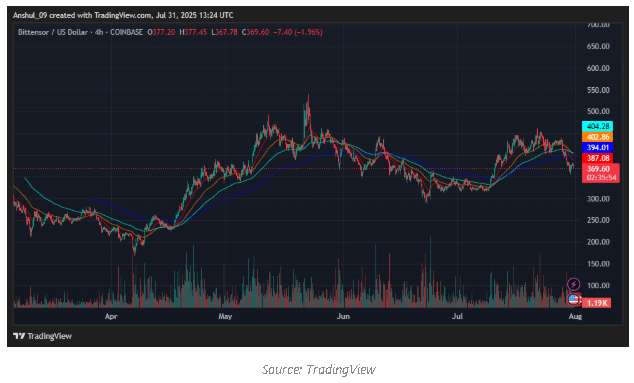Click the Aug label on time axis
This screenshot has height=383, width=634.
[x=575, y=316]
